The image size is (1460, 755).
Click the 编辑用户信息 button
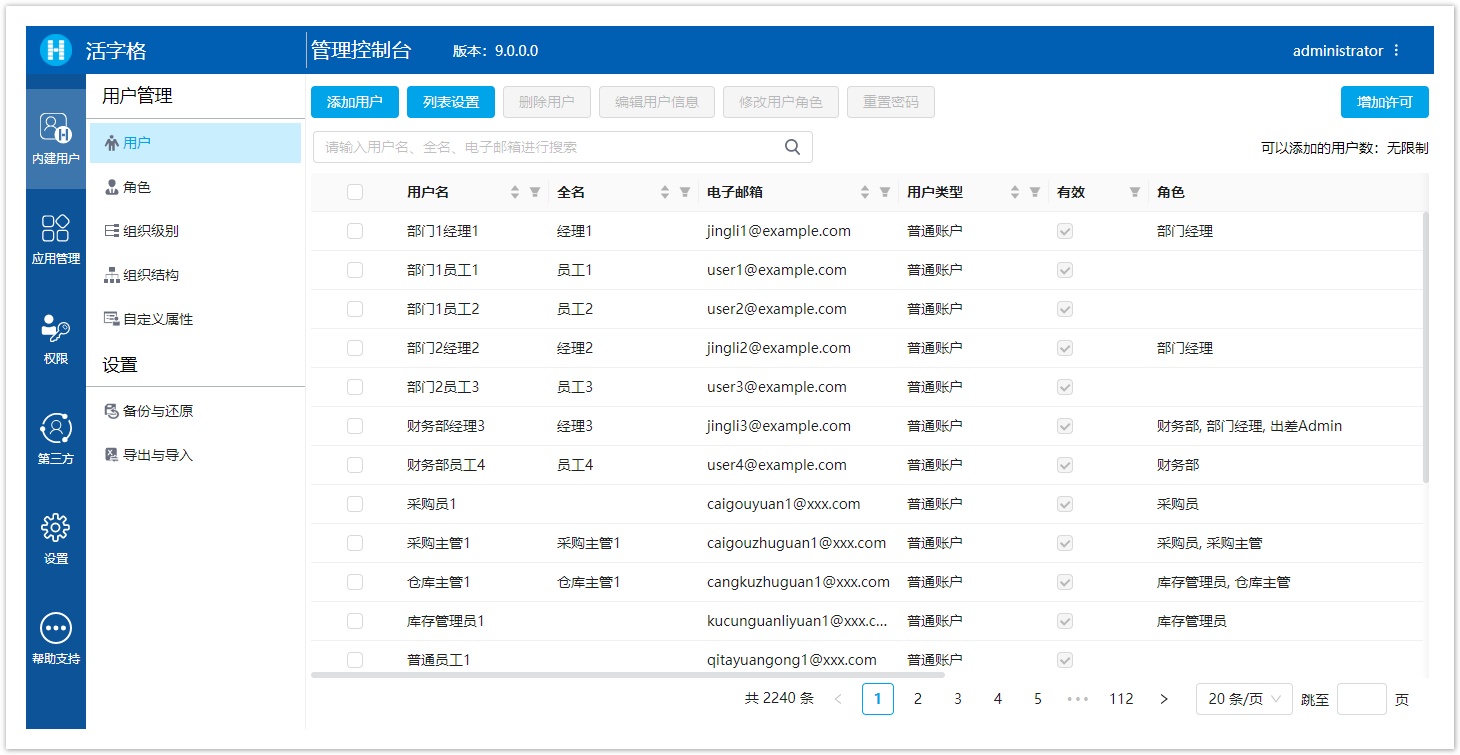point(657,102)
